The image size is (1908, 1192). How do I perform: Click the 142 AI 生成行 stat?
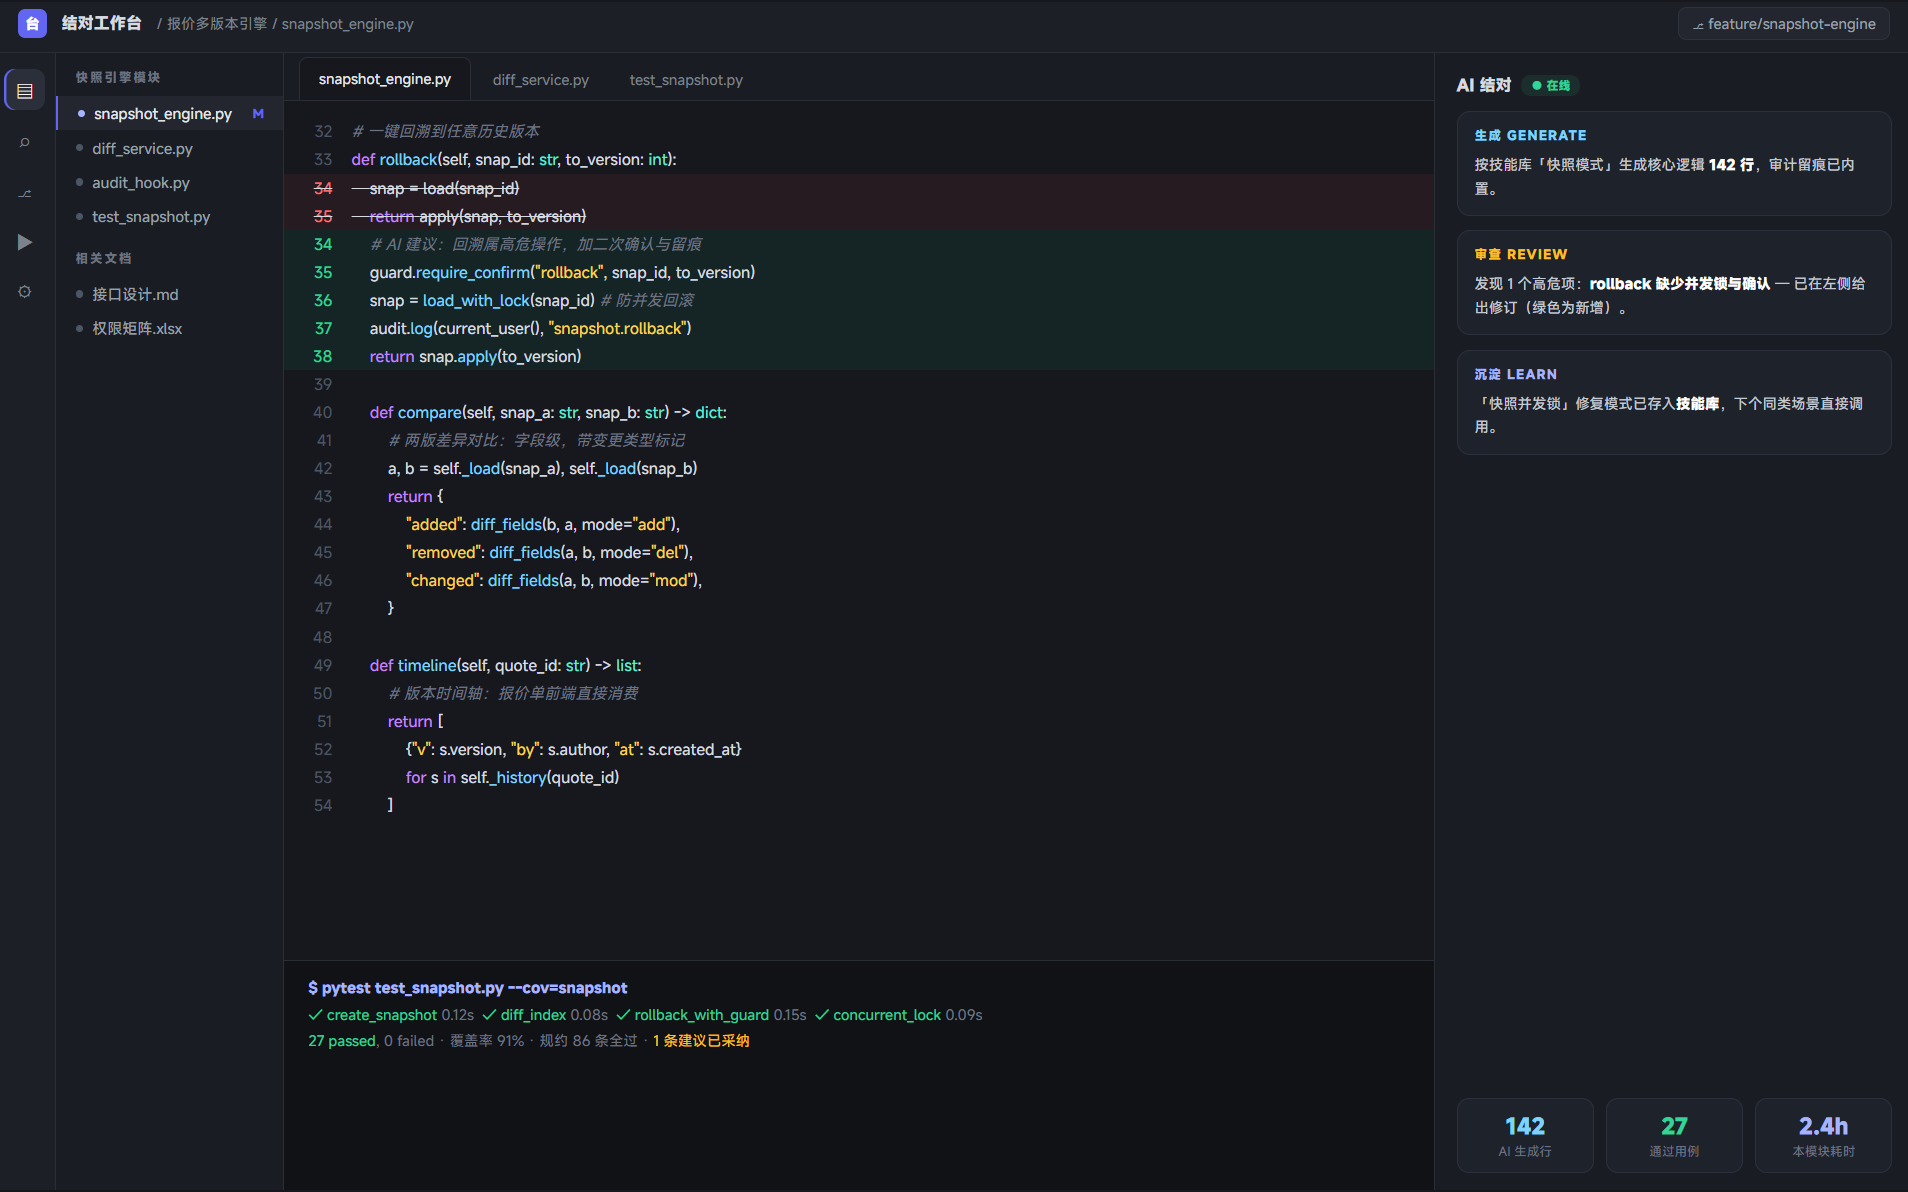1525,1135
